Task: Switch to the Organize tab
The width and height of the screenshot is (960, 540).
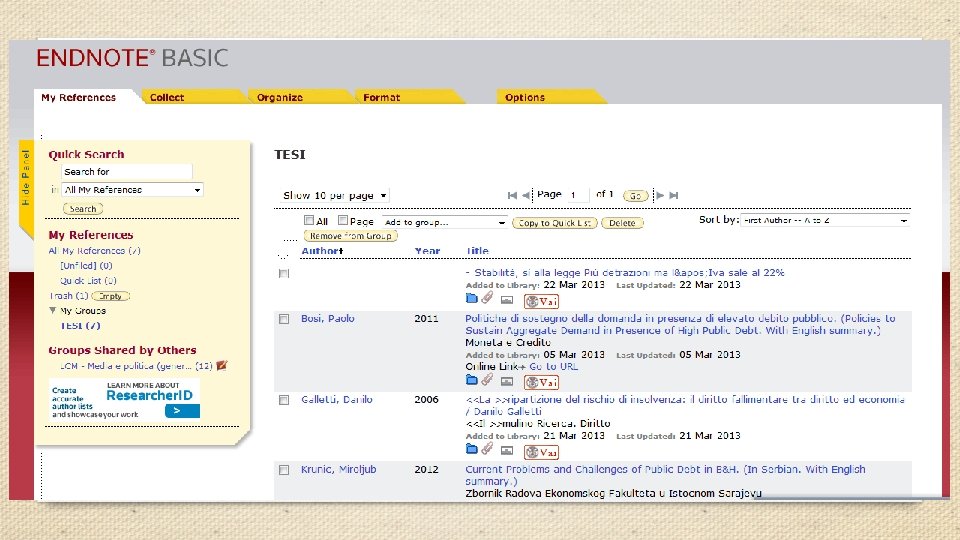Action: pos(280,97)
